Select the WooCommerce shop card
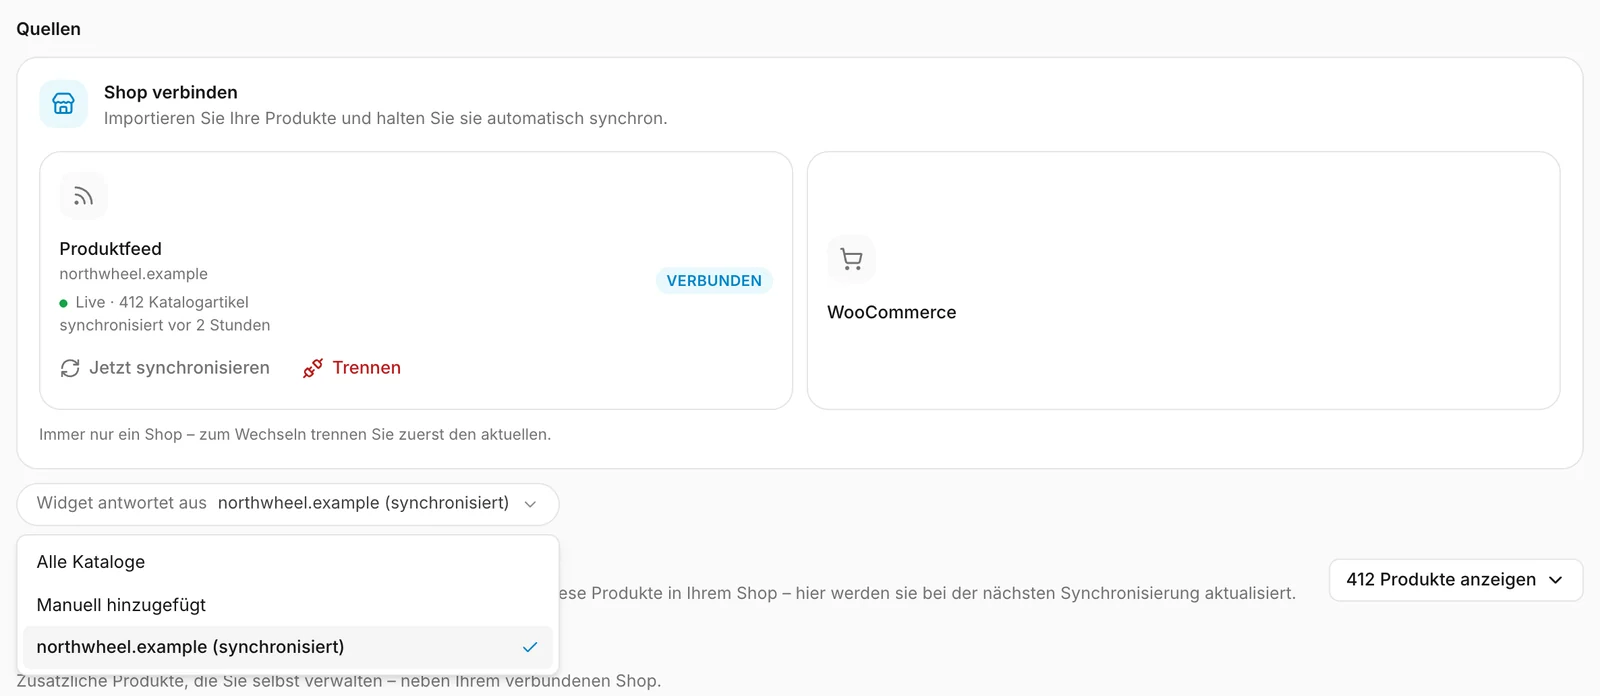 click(1183, 280)
